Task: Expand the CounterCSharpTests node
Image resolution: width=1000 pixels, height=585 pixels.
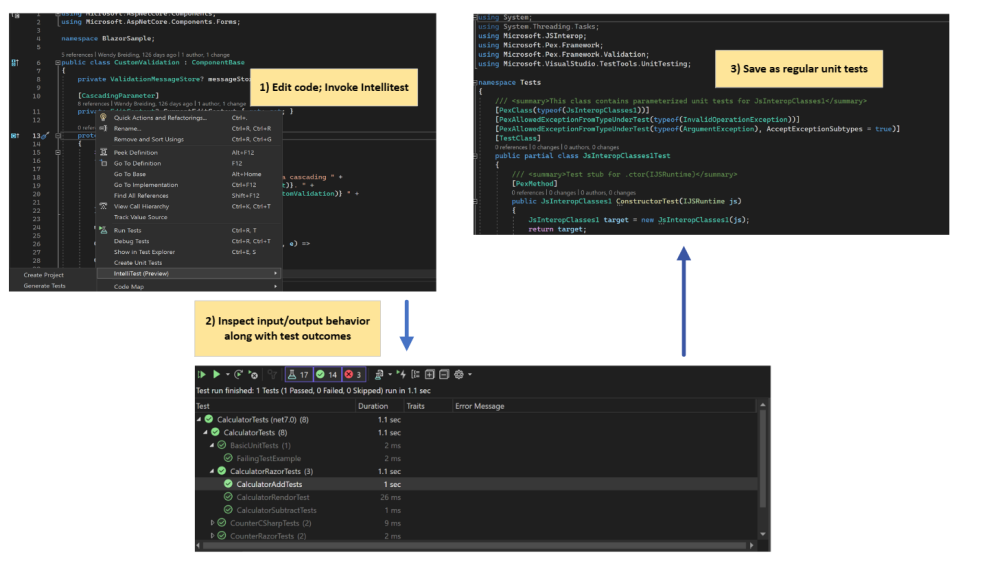Action: (x=212, y=523)
